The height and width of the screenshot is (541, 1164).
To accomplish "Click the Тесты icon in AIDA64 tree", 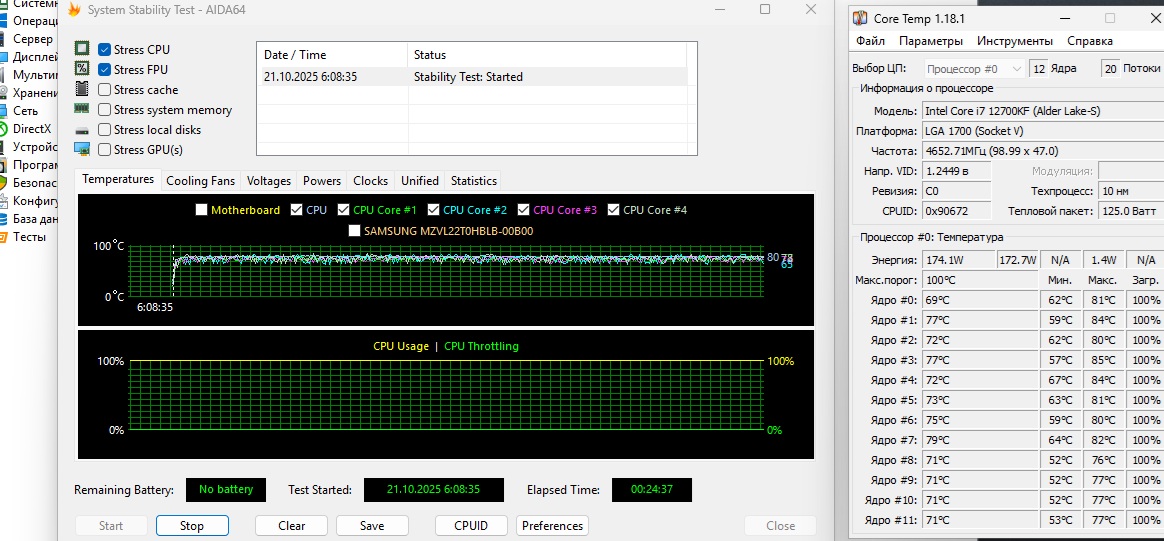I will (2, 237).
